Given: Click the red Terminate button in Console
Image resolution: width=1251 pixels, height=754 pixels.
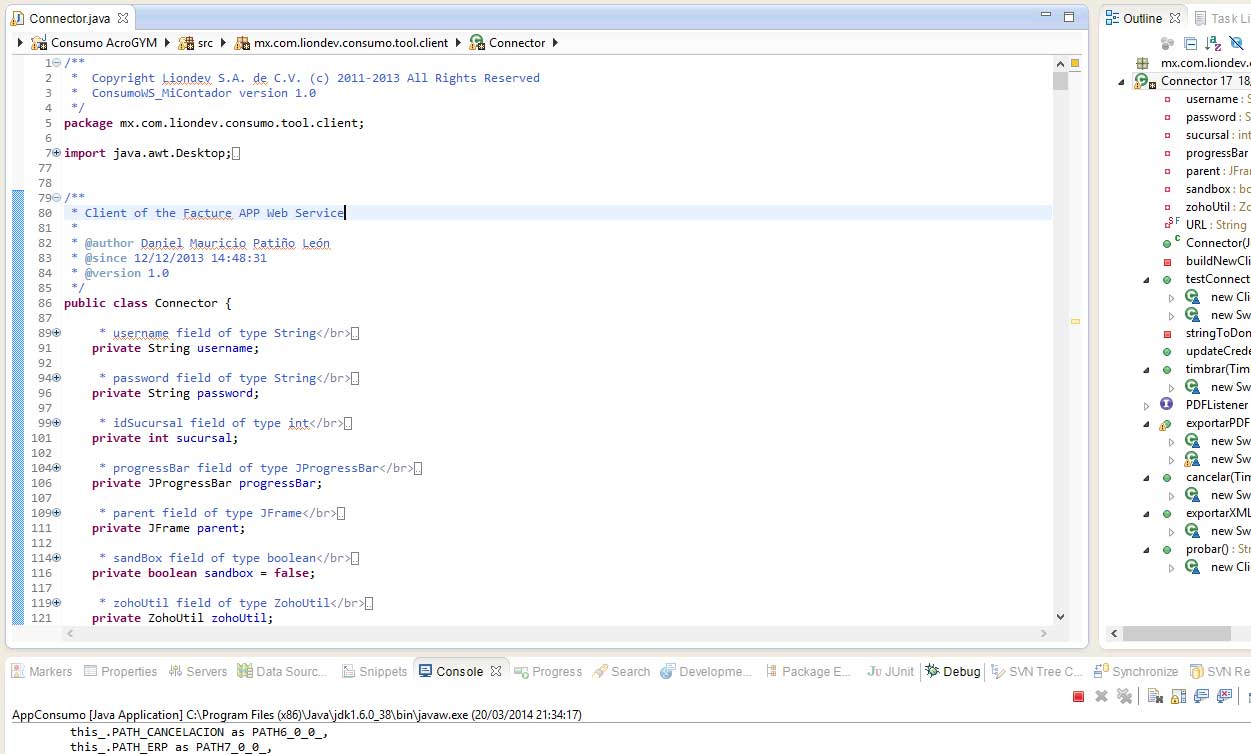Looking at the screenshot, I should tap(1078, 696).
